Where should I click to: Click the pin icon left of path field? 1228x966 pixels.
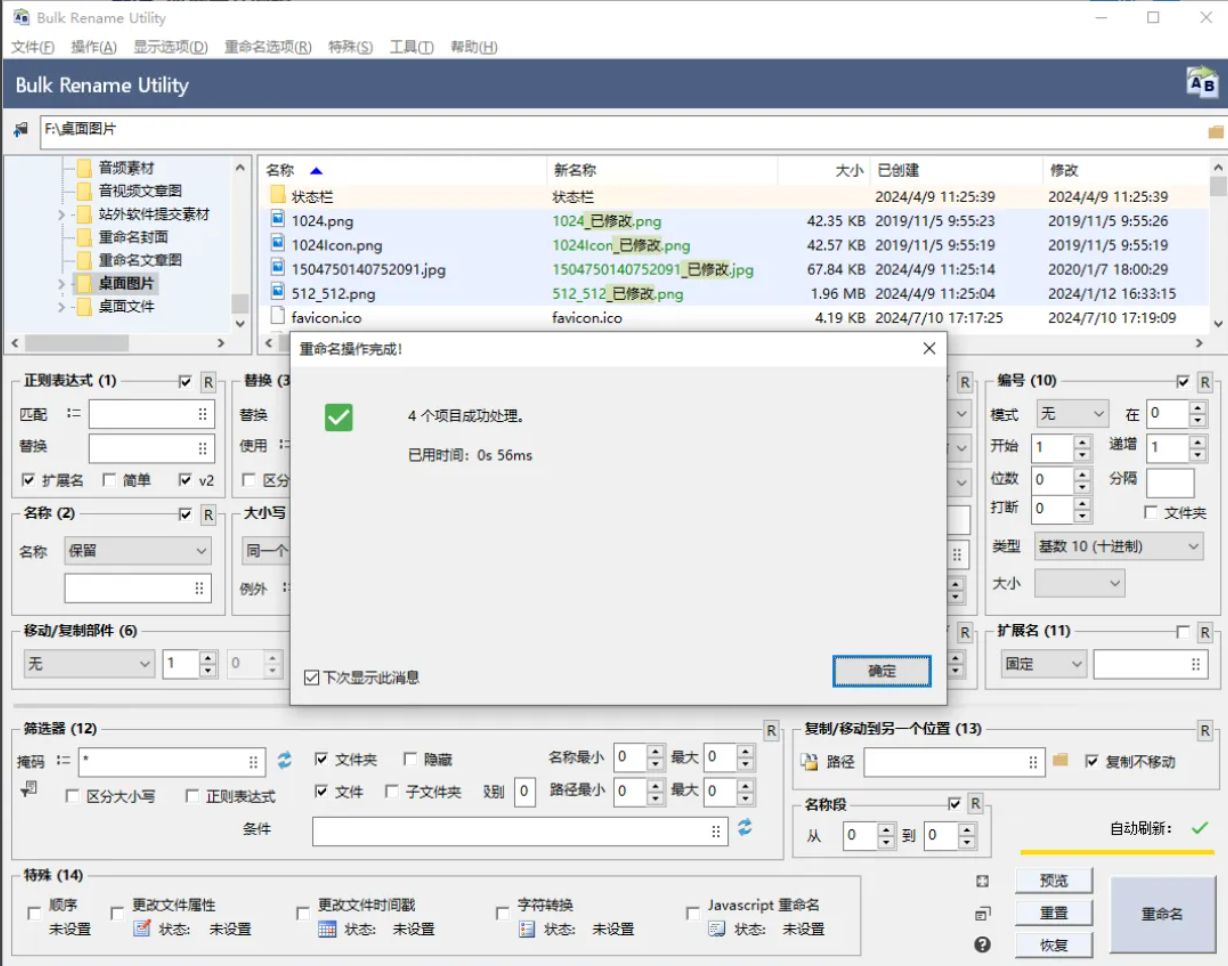coord(20,130)
